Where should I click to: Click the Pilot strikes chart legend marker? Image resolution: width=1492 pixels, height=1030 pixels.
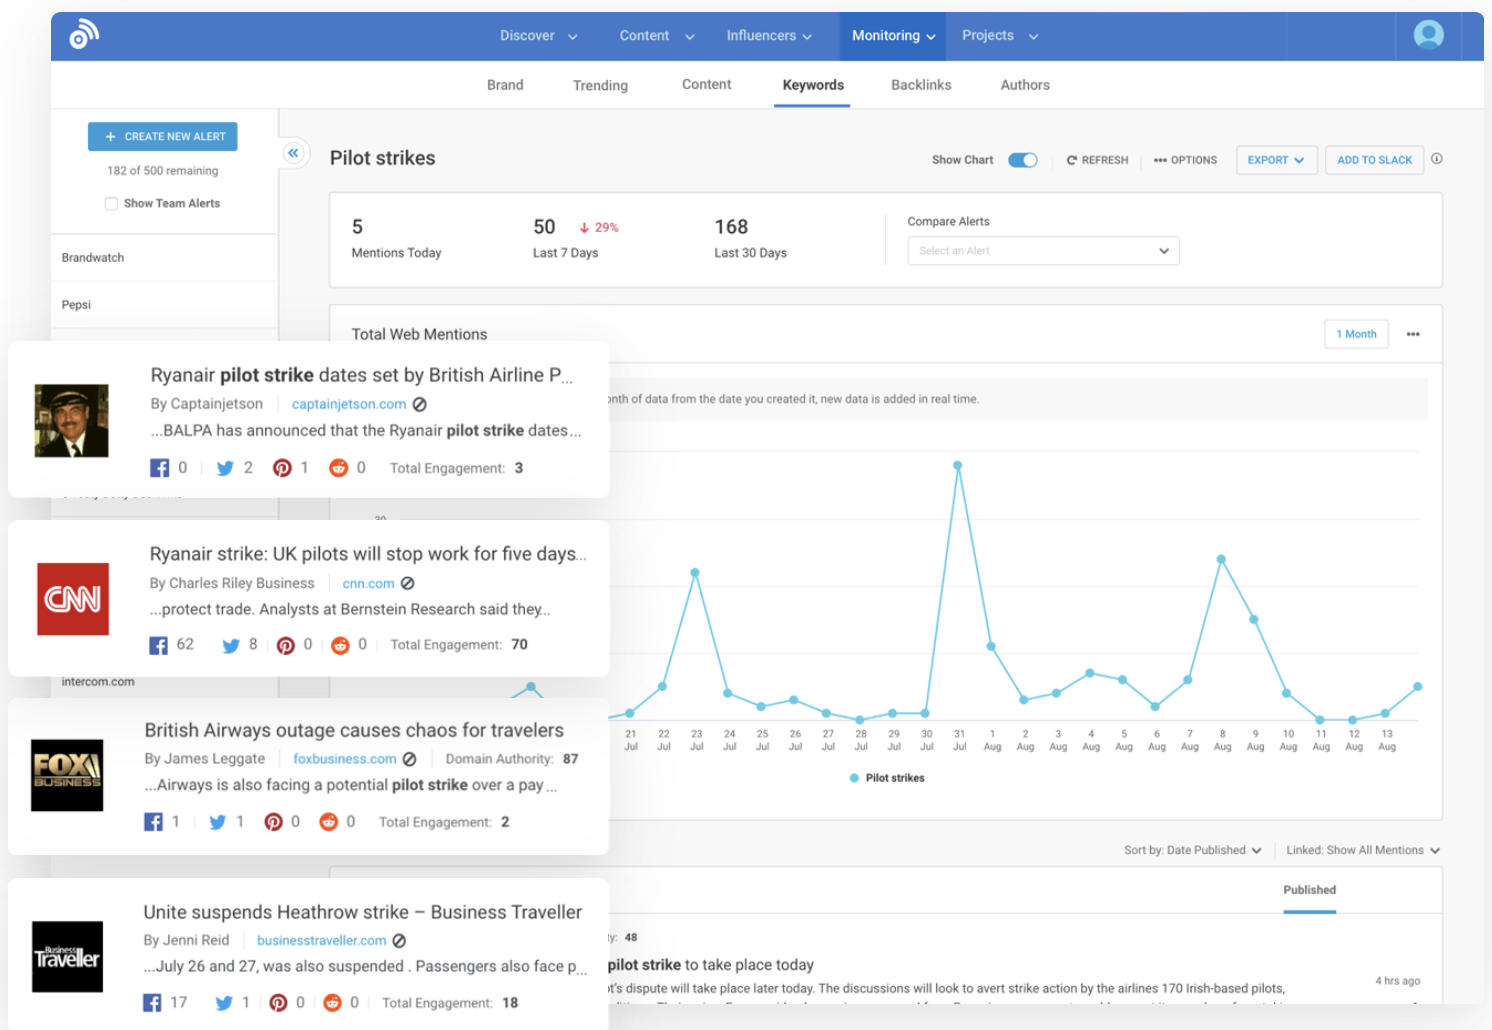tap(854, 778)
